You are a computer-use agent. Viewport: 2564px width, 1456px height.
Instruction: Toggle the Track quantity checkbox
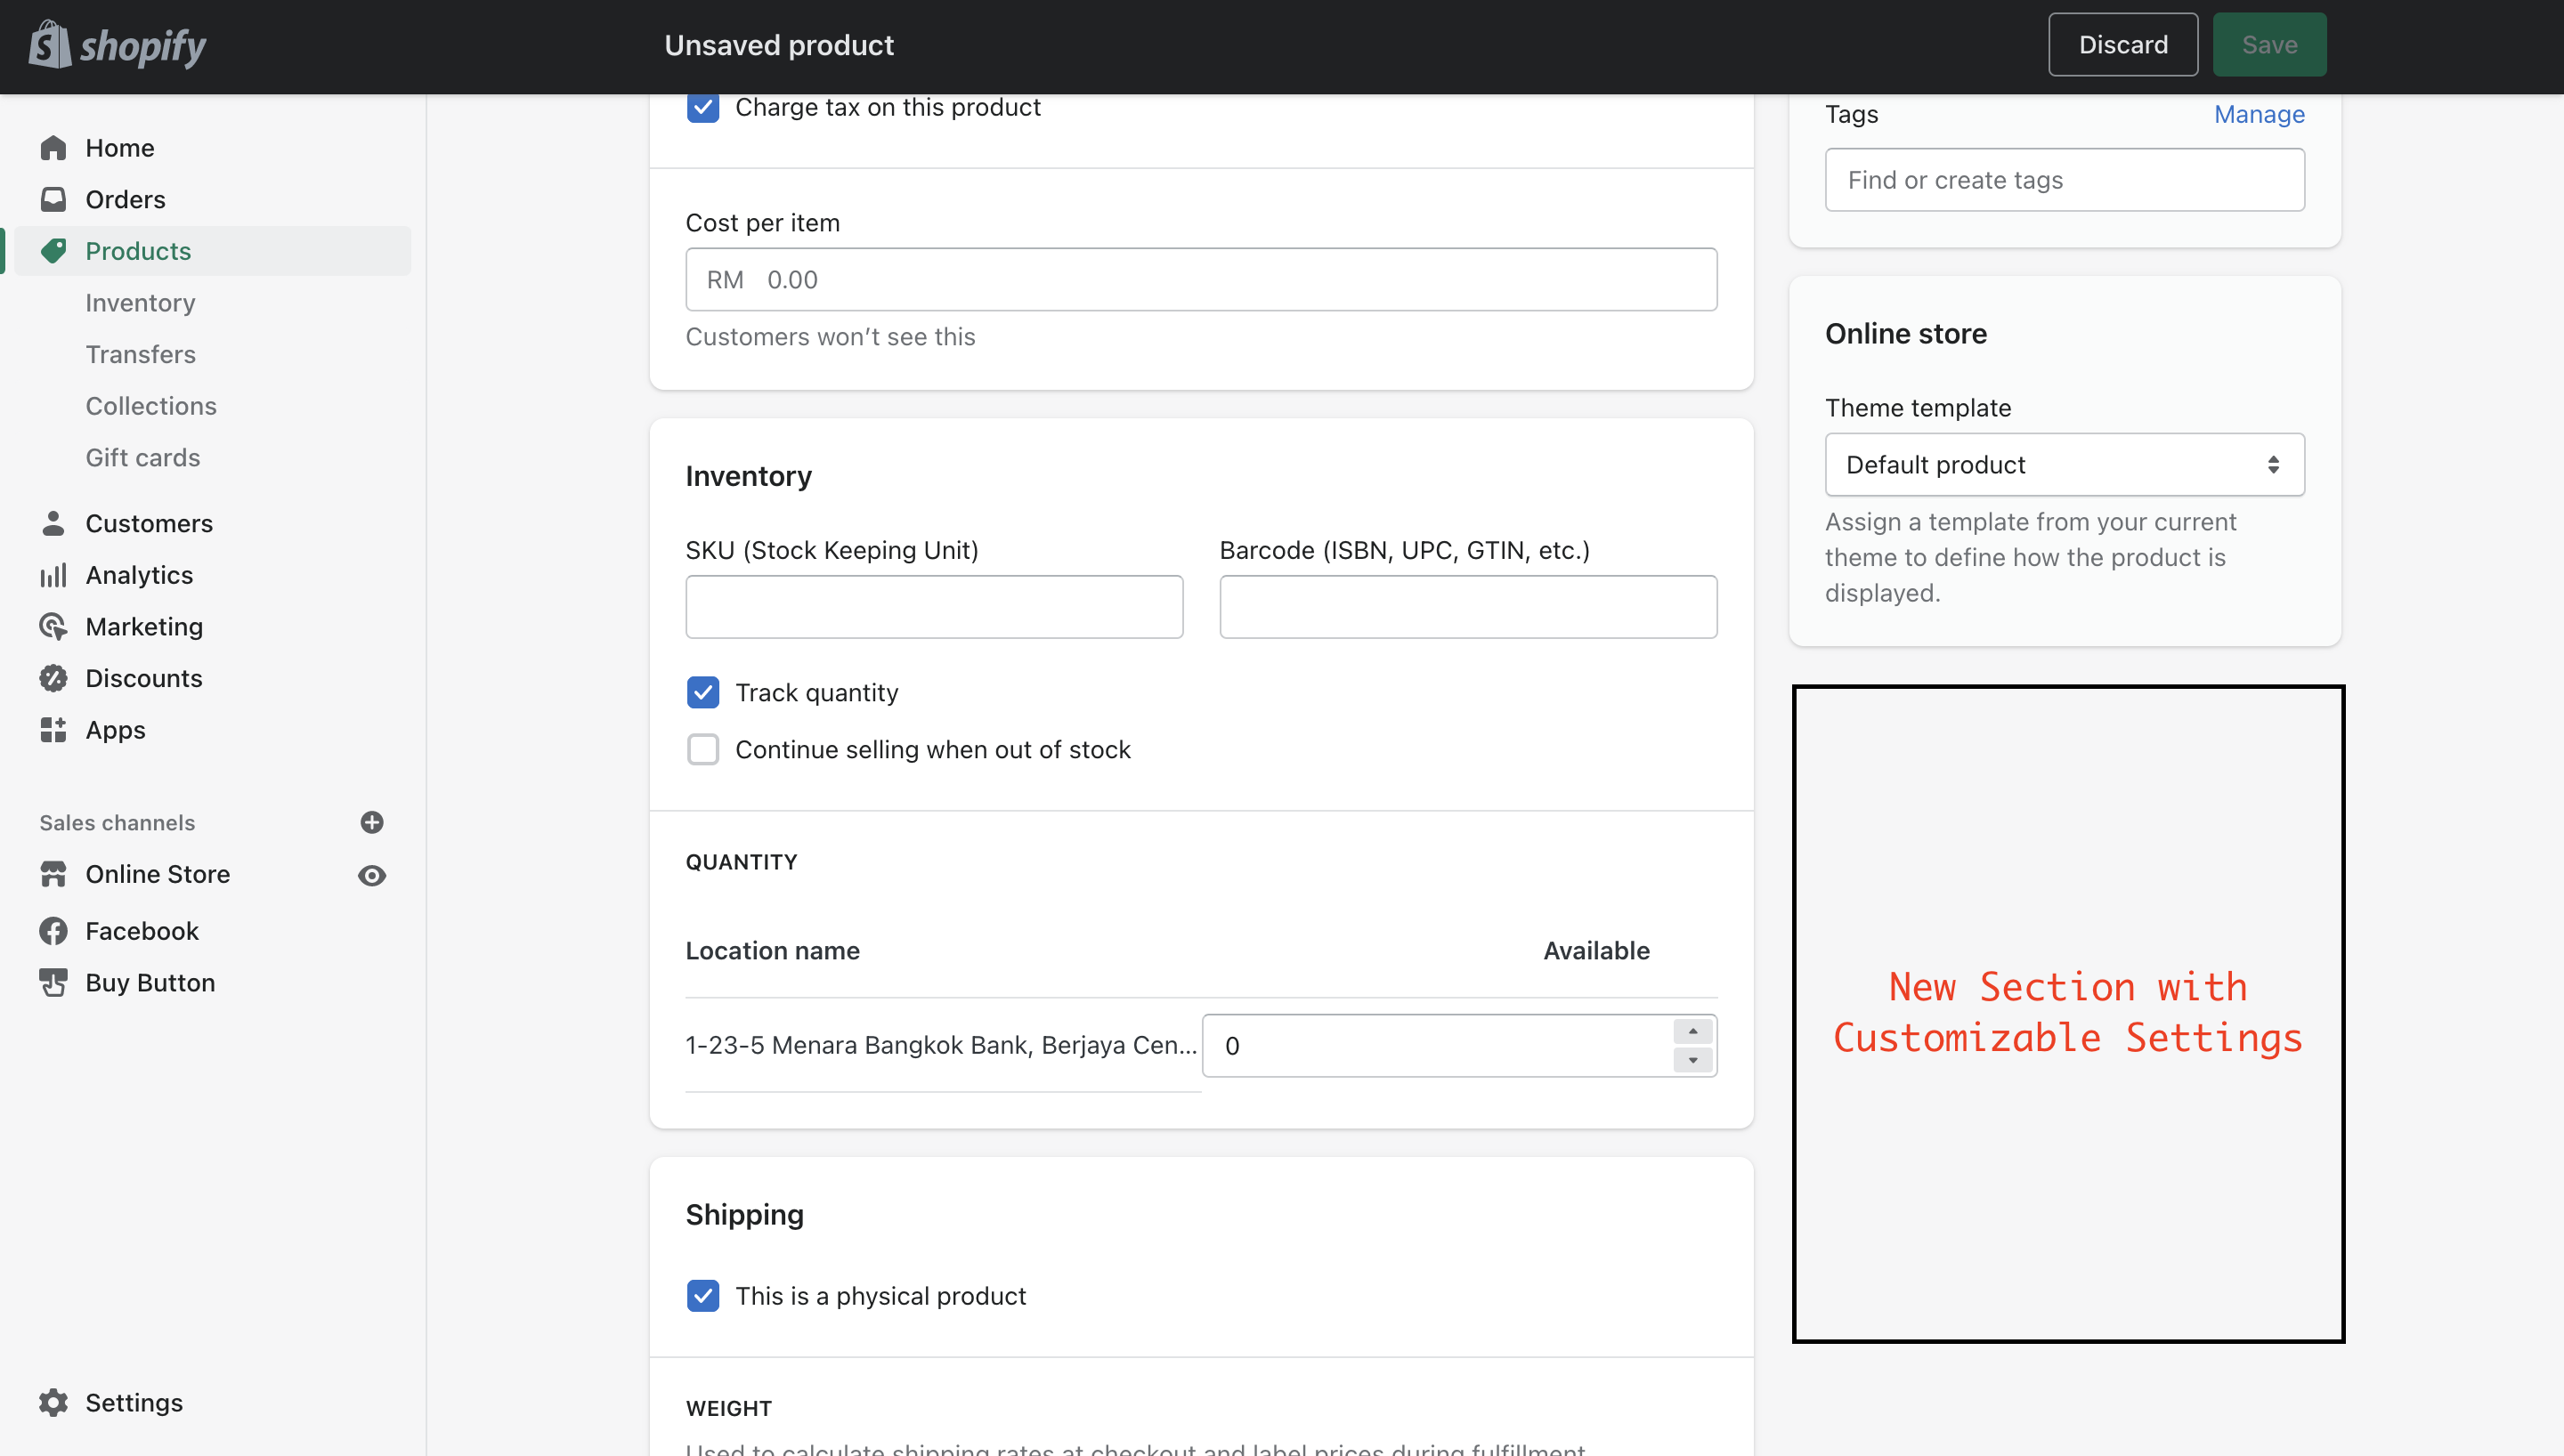[703, 692]
